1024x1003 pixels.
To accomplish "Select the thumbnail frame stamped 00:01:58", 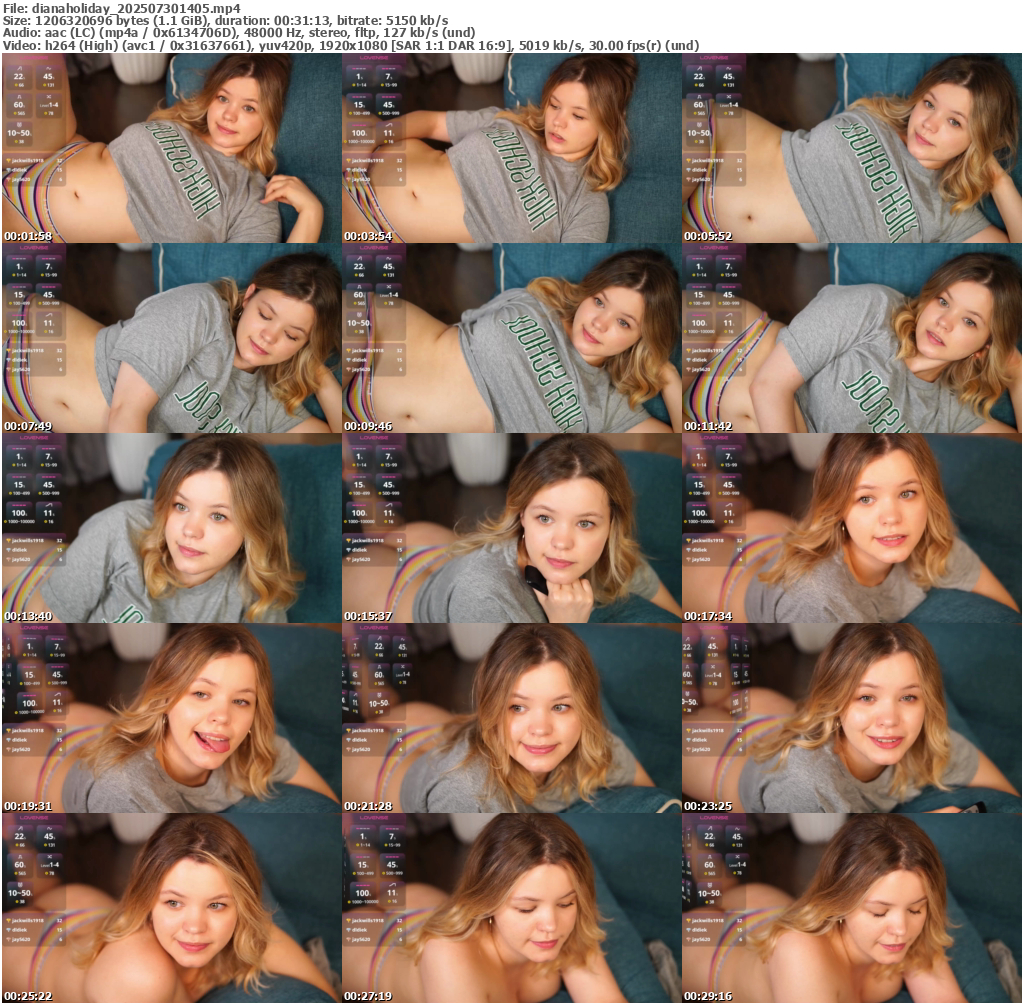I will pyautogui.click(x=171, y=148).
